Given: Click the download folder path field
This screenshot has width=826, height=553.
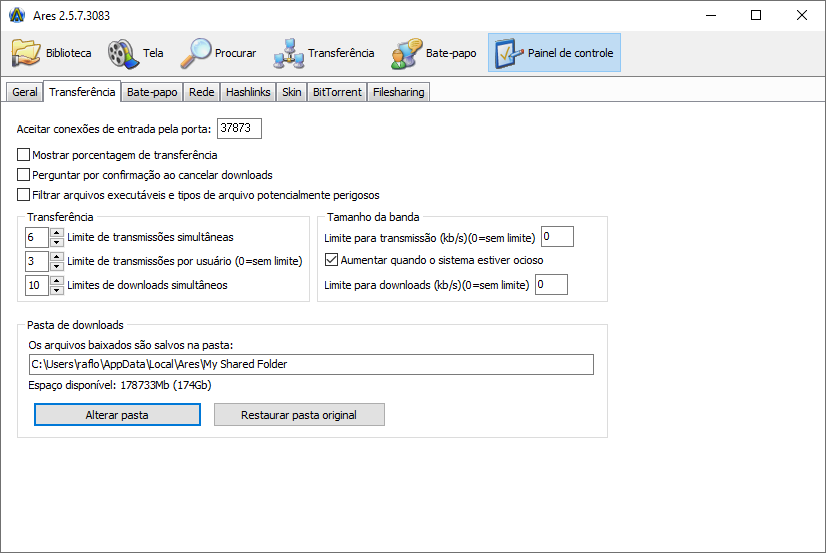Looking at the screenshot, I should tap(310, 364).
